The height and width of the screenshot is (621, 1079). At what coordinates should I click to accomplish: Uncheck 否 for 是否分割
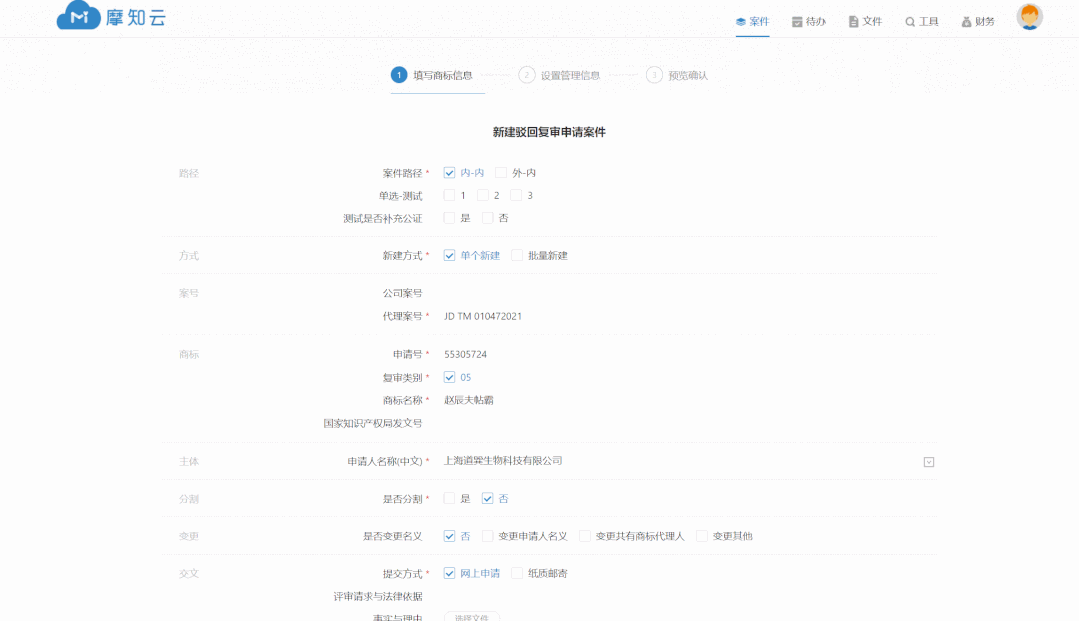pos(488,498)
